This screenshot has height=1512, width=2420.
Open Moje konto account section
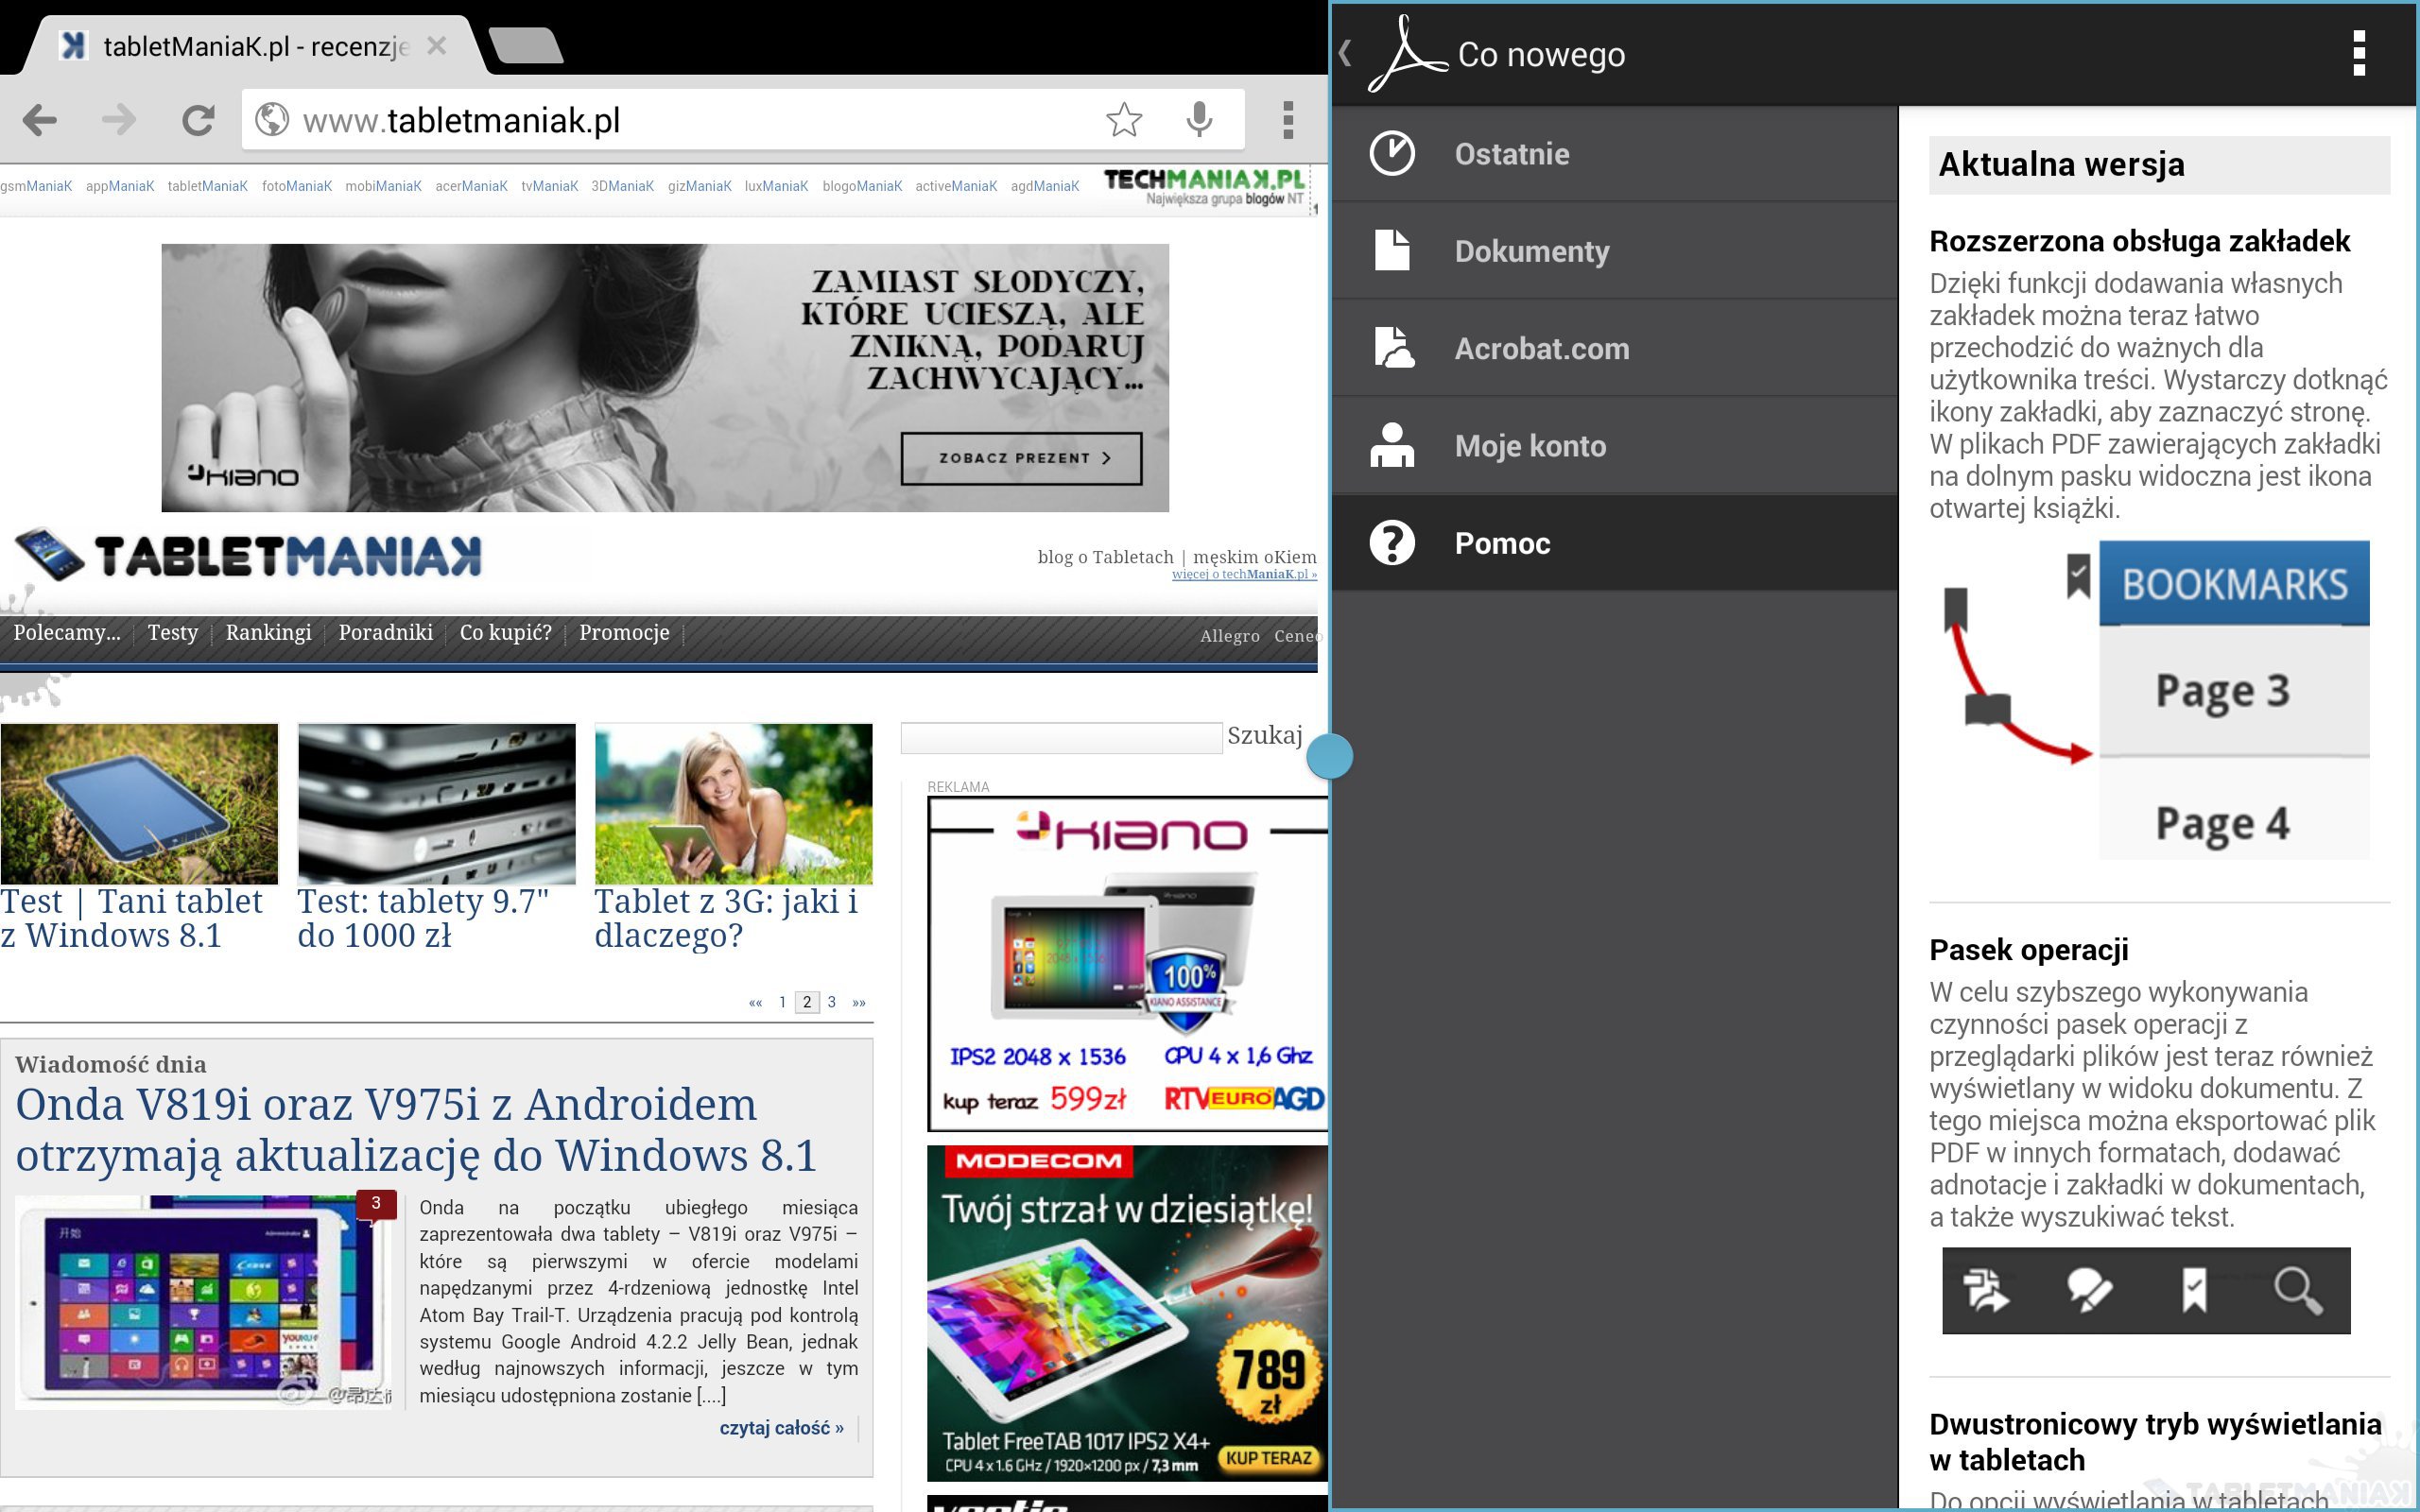click(1613, 445)
